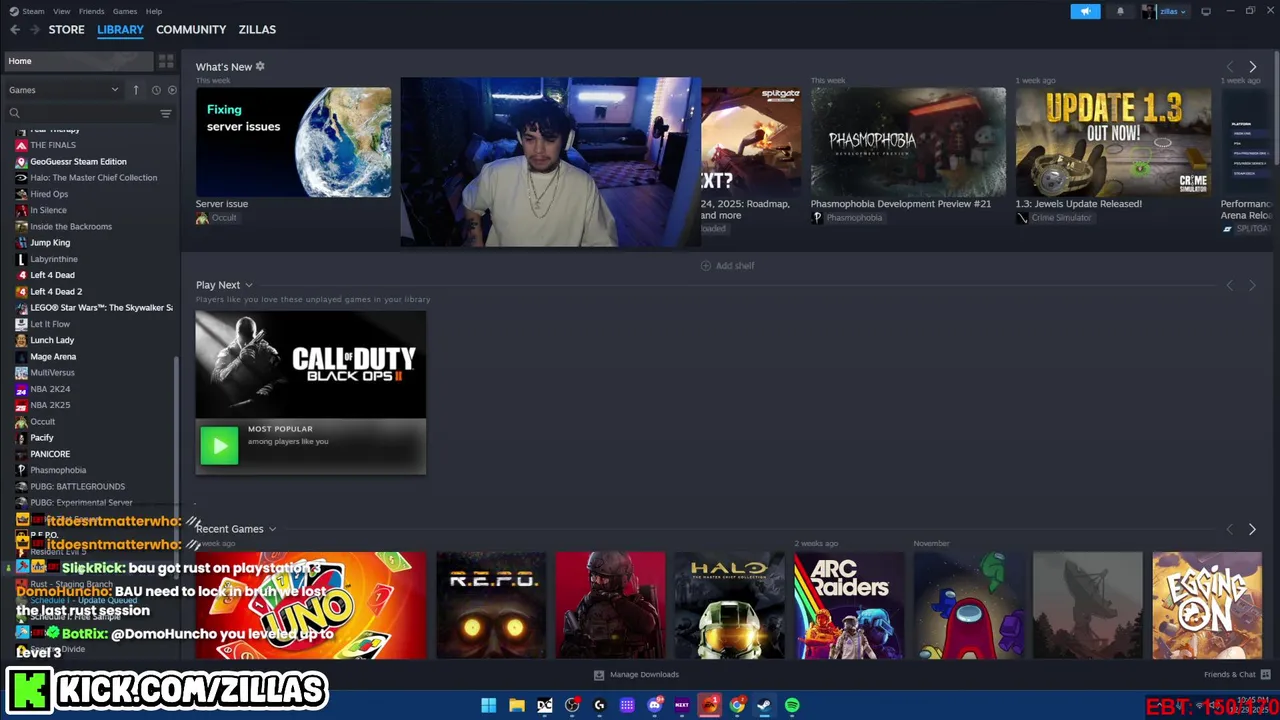Viewport: 1280px width, 720px height.
Task: Open Windows Start button
Action: coord(488,705)
